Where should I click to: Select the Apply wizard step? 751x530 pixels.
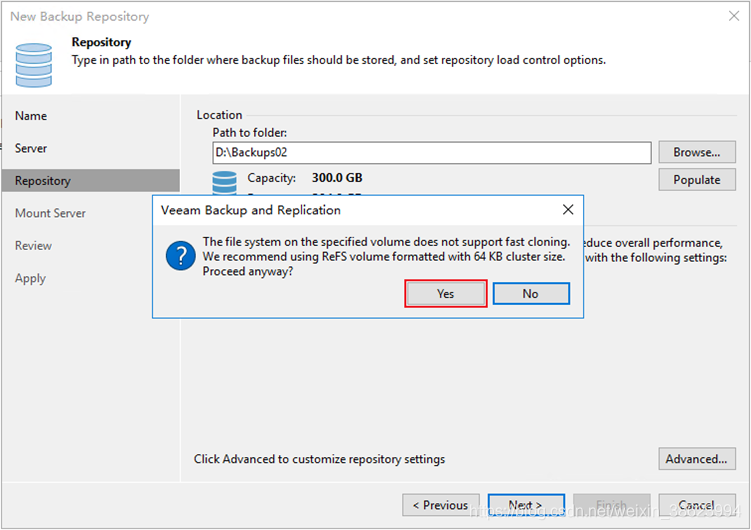point(30,278)
